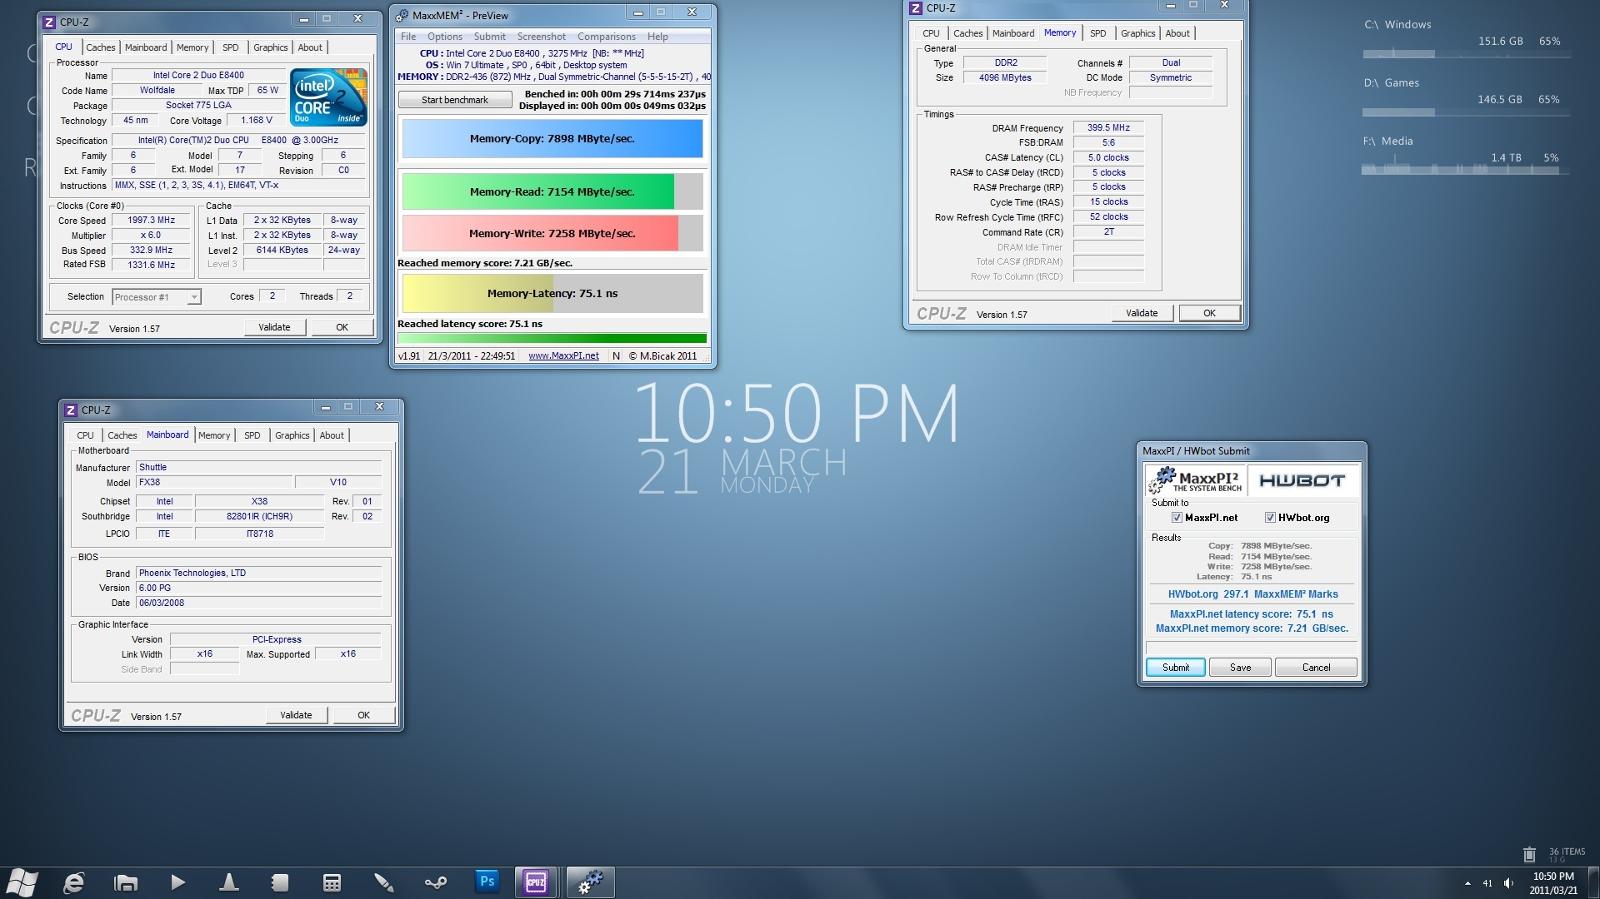
Task: Open Mainboard tab in Memory CPU-Z window
Action: pyautogui.click(x=1013, y=33)
